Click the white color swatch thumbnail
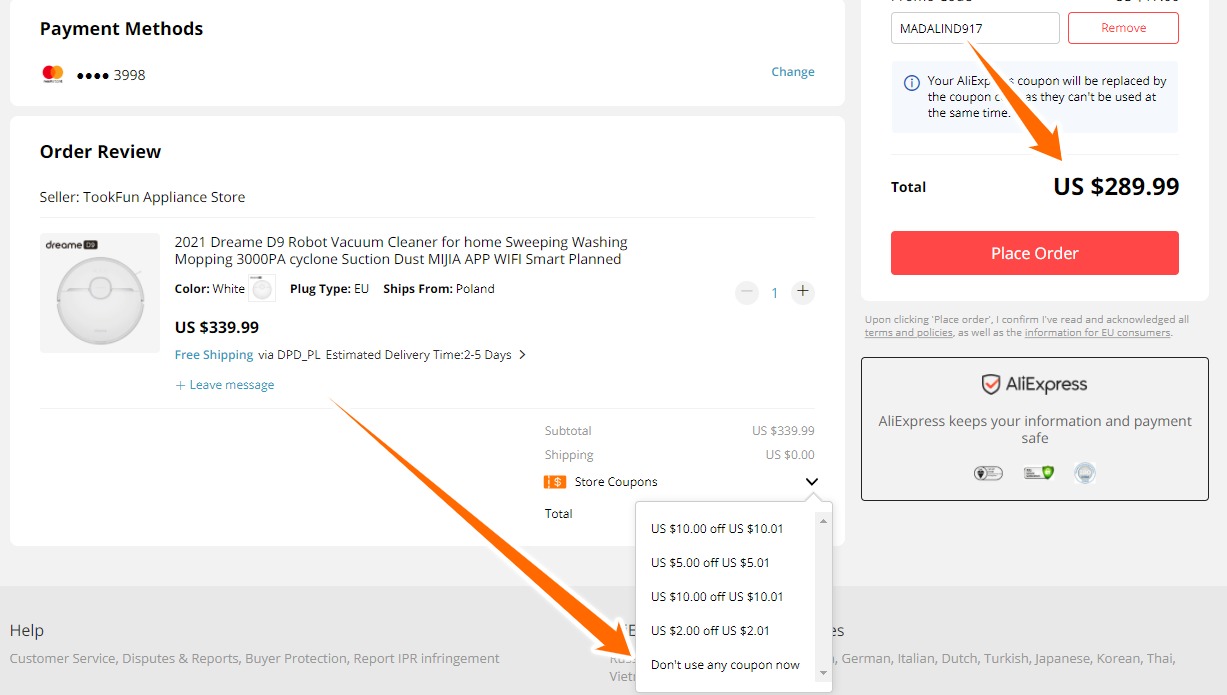1227x695 pixels. click(262, 289)
